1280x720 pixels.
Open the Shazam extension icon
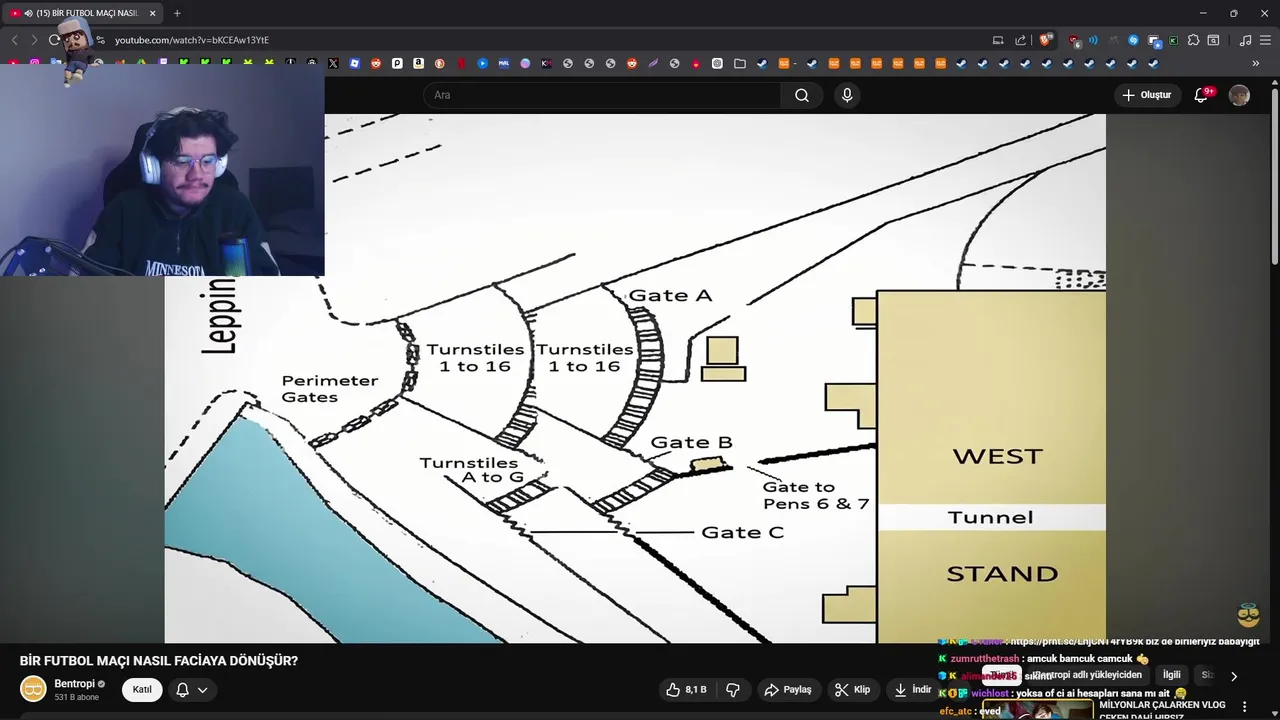1133,40
